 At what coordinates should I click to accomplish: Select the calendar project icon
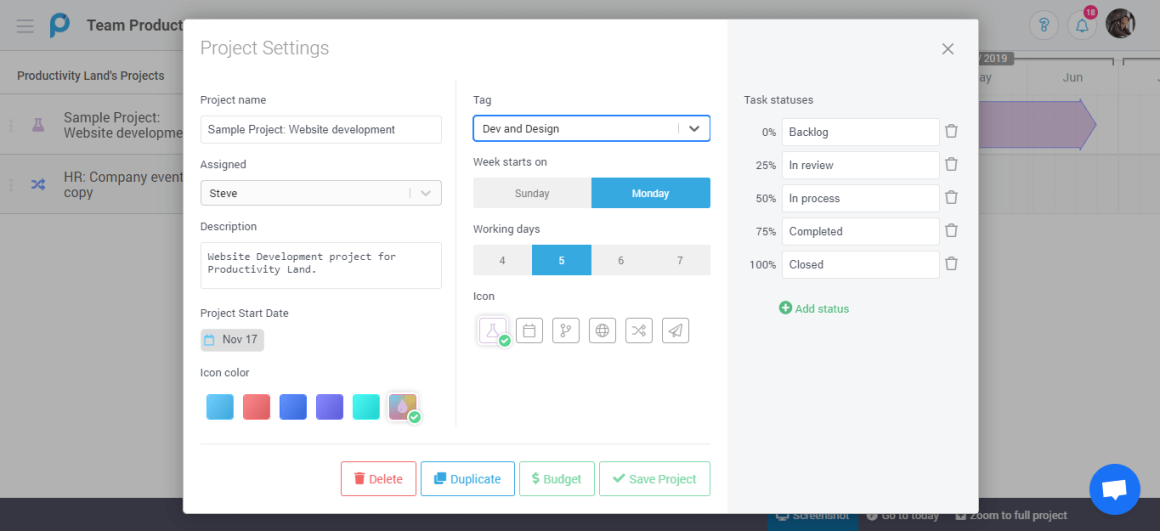pos(529,331)
